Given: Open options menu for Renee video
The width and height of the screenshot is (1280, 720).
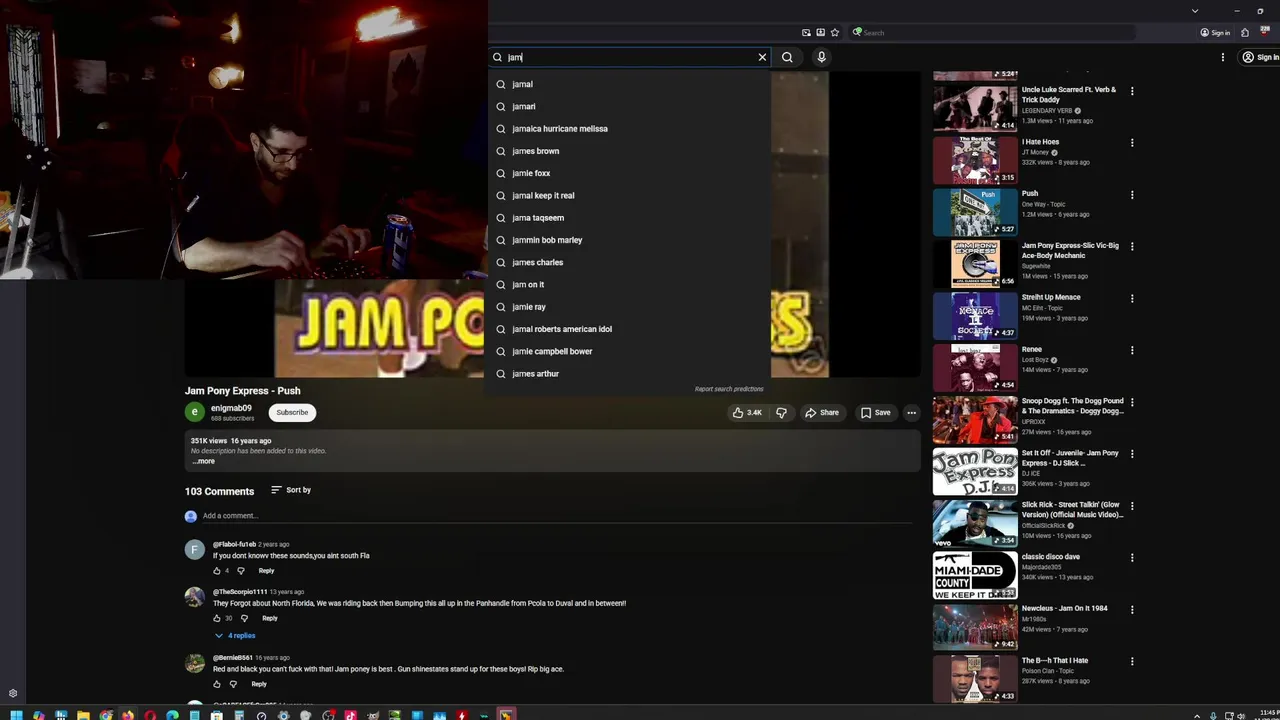Looking at the screenshot, I should (x=1132, y=350).
